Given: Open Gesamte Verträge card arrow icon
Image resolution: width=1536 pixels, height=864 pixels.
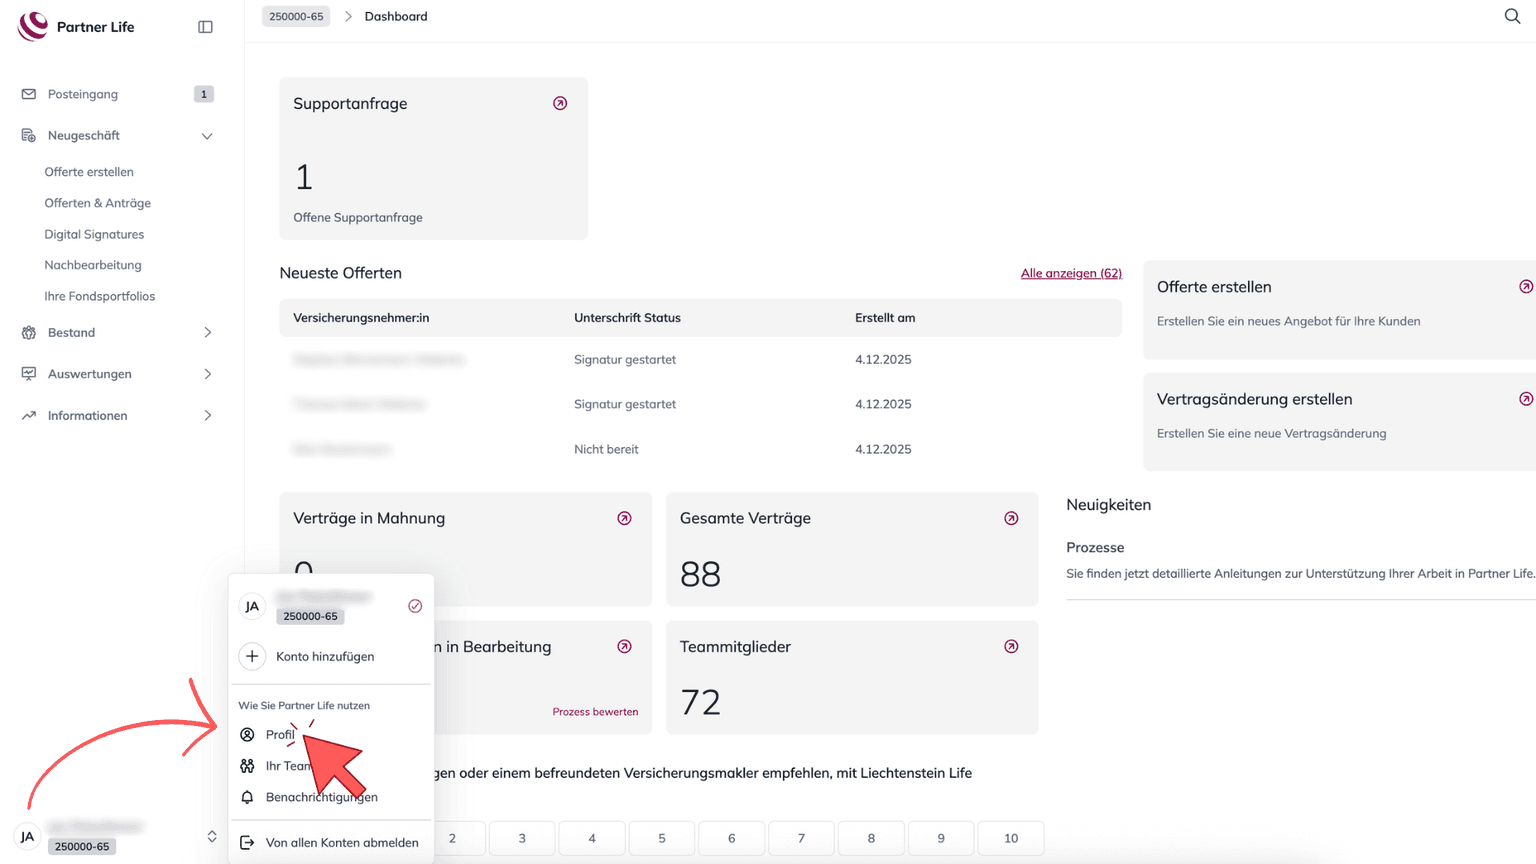Looking at the screenshot, I should point(1011,518).
